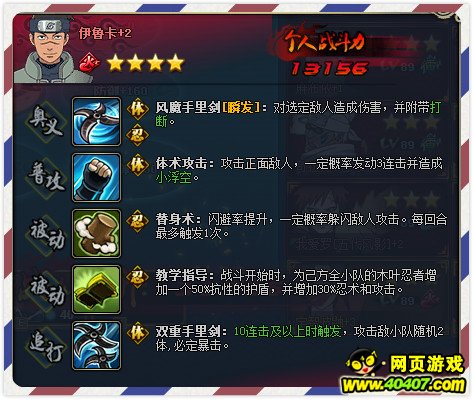The height and width of the screenshot is (400, 473).
Task: Click the green 小浮空 keyword link
Action: (x=174, y=178)
